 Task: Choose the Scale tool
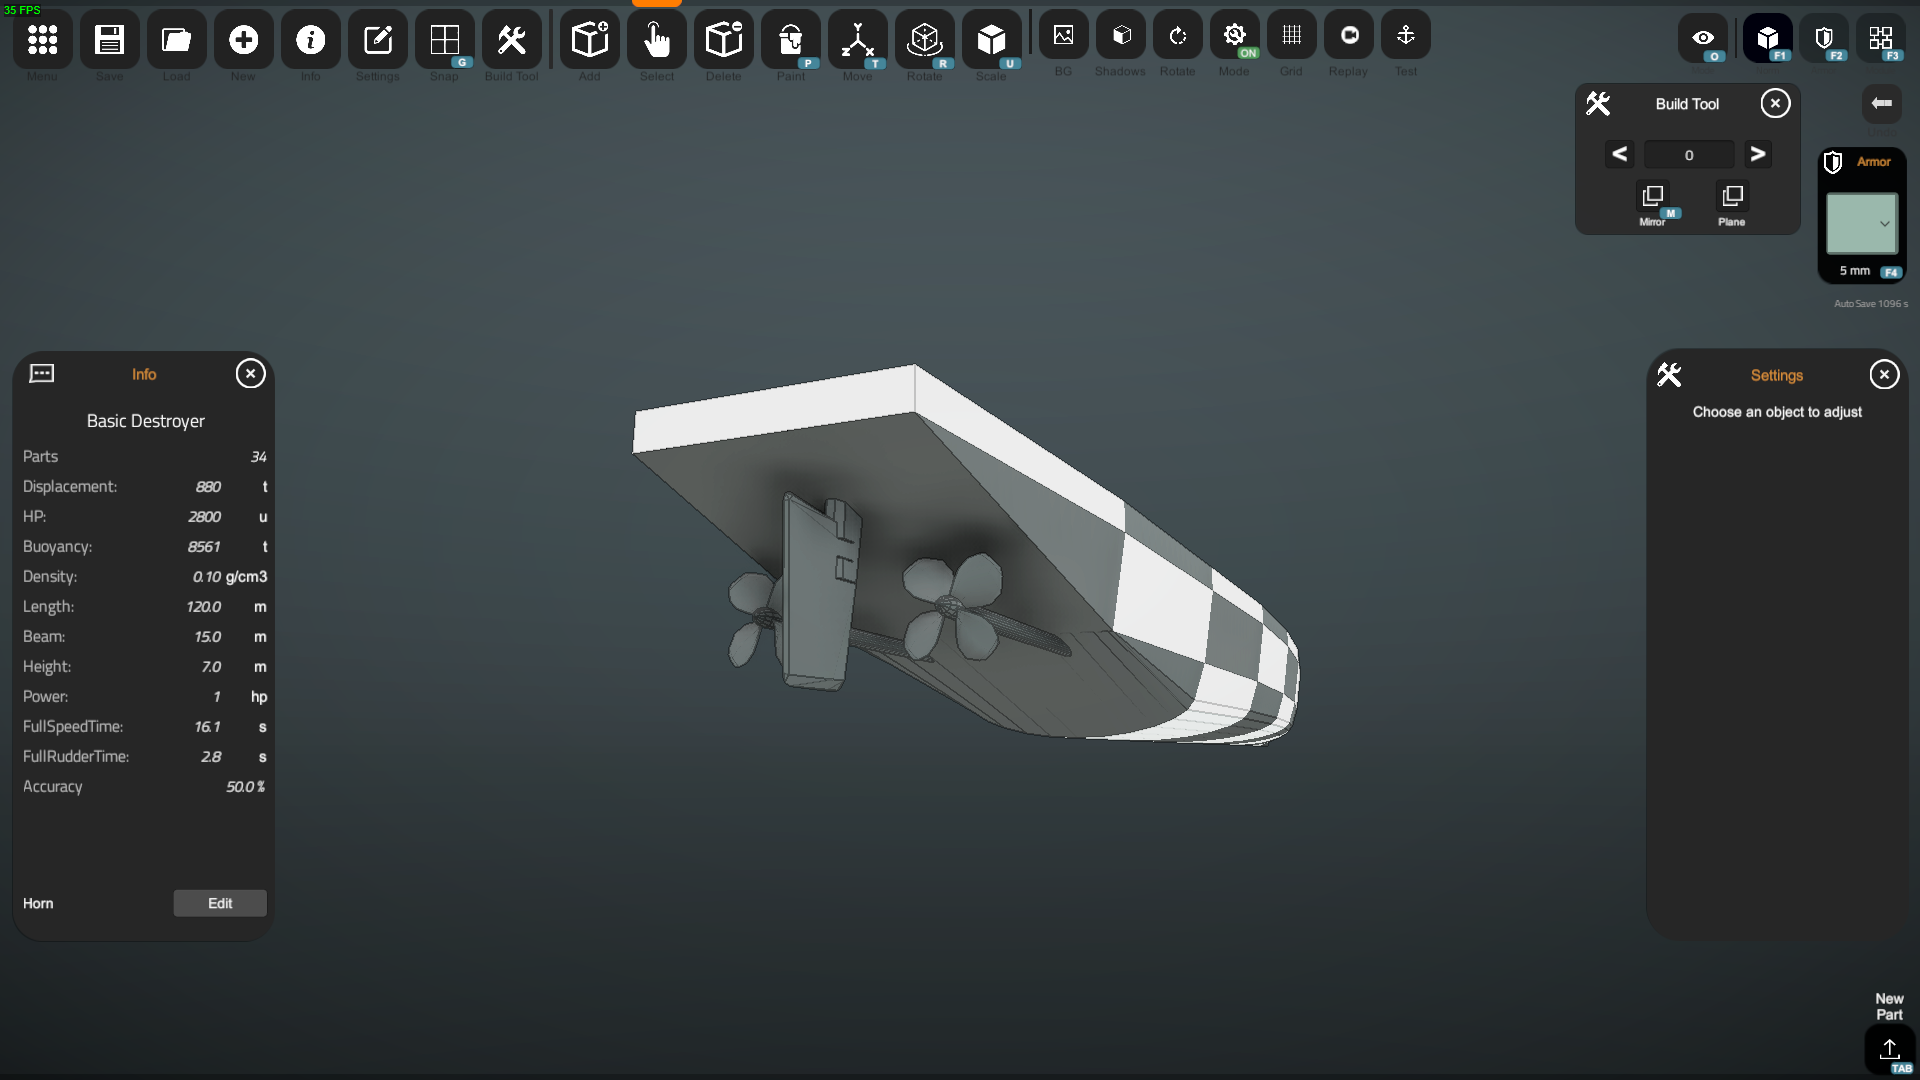coord(991,40)
